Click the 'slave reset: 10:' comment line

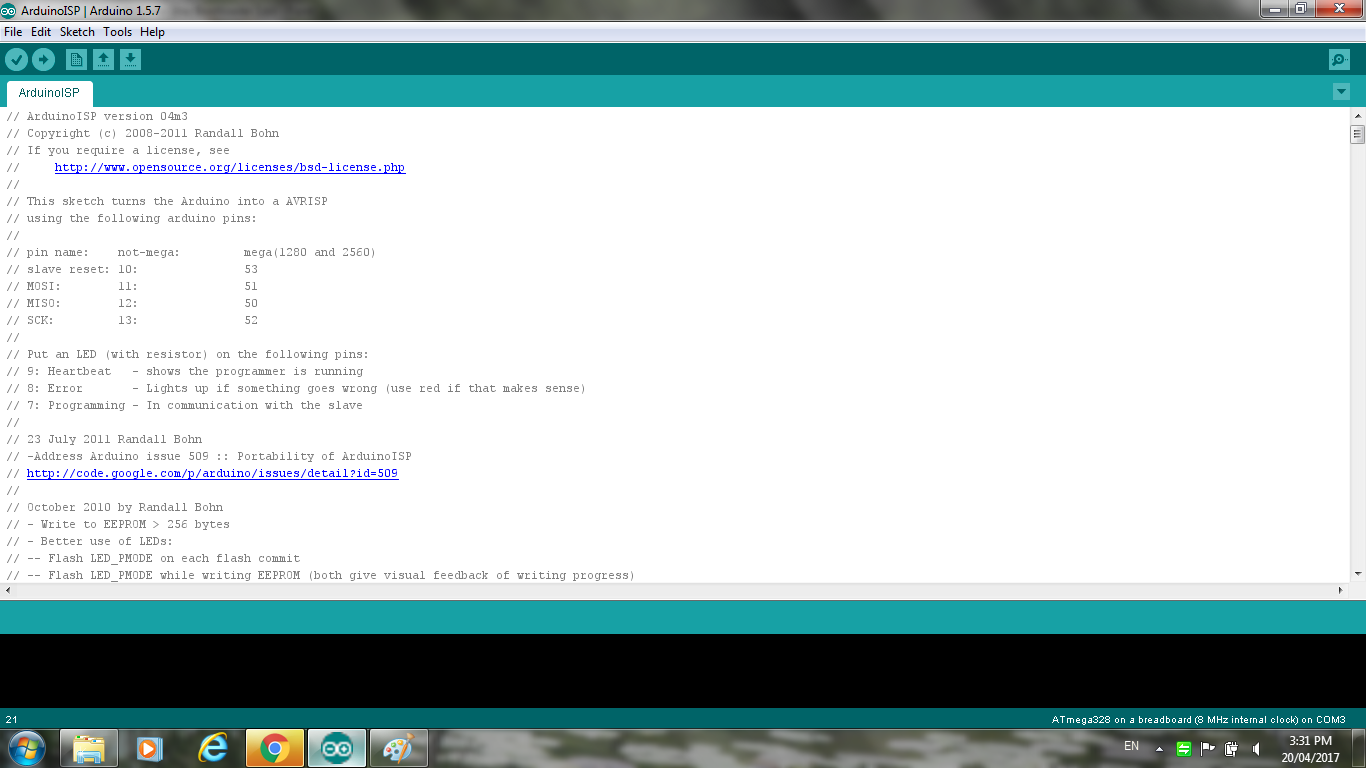(132, 269)
